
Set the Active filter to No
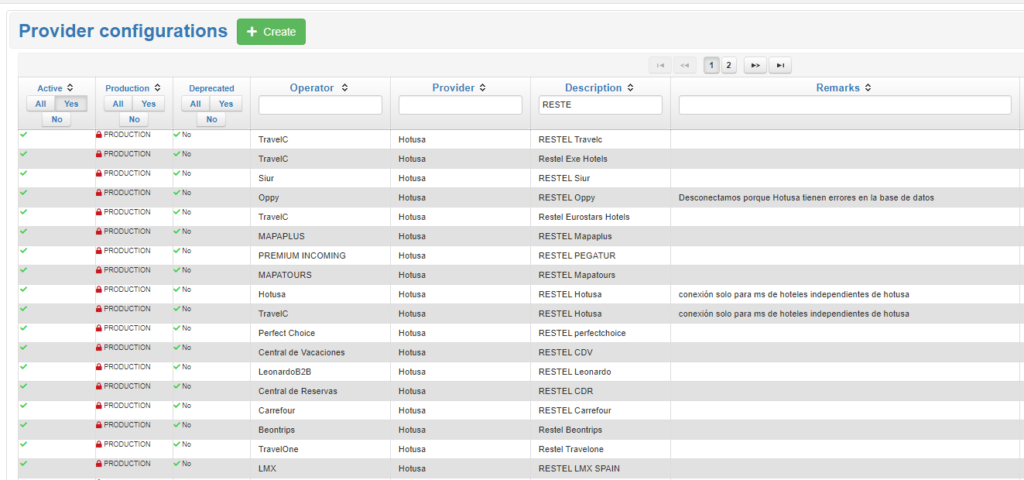click(56, 119)
